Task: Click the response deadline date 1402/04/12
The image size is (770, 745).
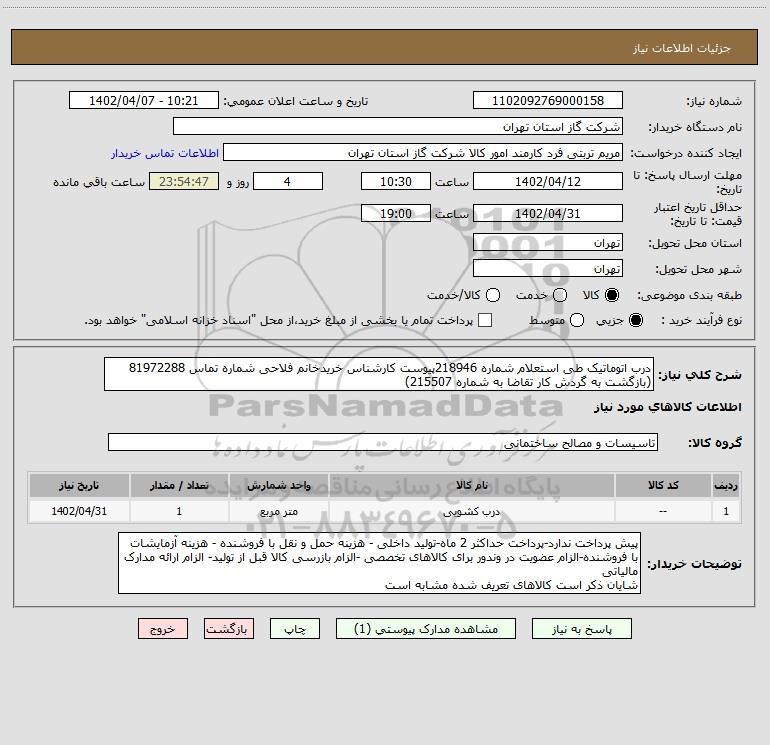Action: [548, 181]
